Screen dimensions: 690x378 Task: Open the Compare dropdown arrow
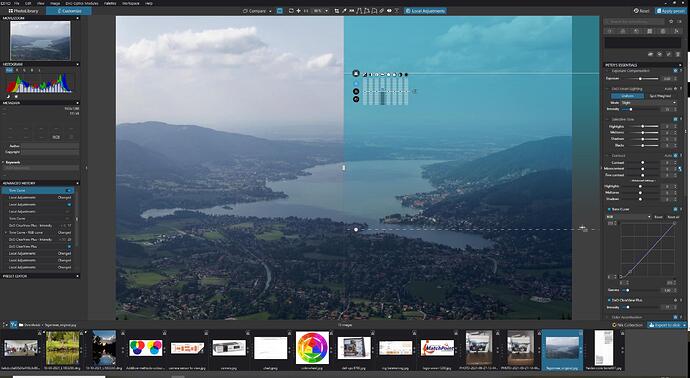[x=270, y=11]
